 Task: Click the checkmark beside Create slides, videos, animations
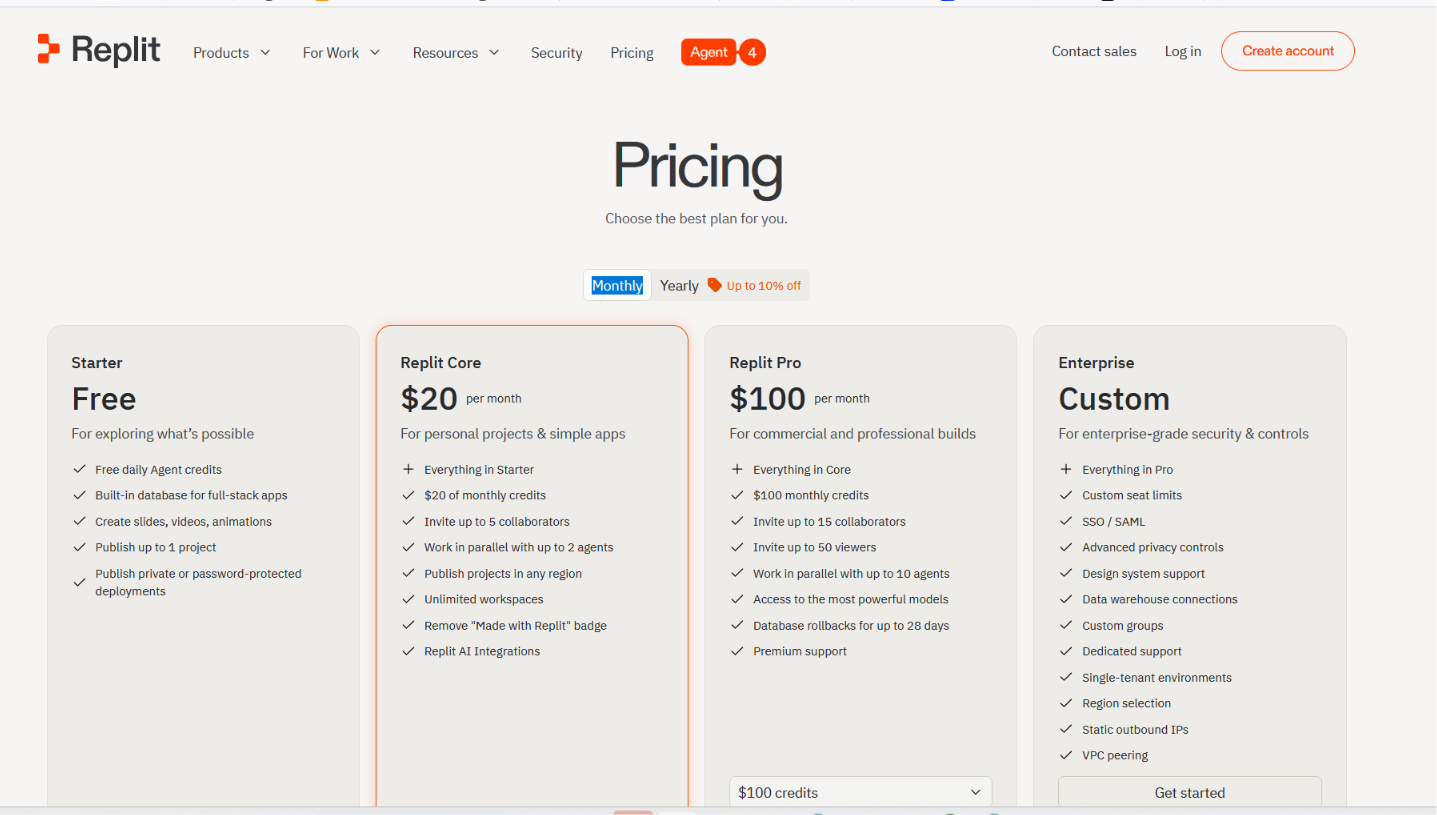(79, 521)
